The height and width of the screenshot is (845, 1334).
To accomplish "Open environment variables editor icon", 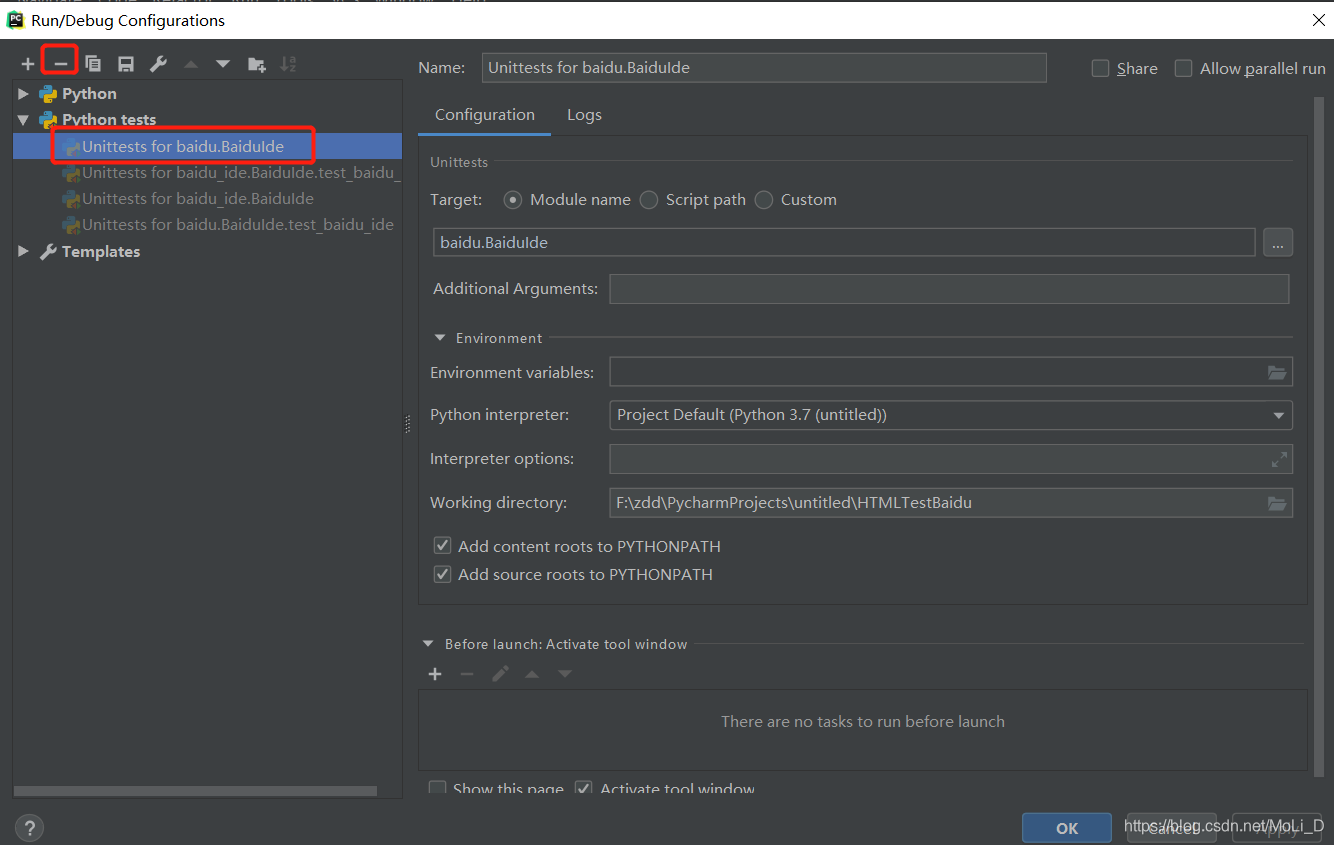I will click(x=1277, y=372).
